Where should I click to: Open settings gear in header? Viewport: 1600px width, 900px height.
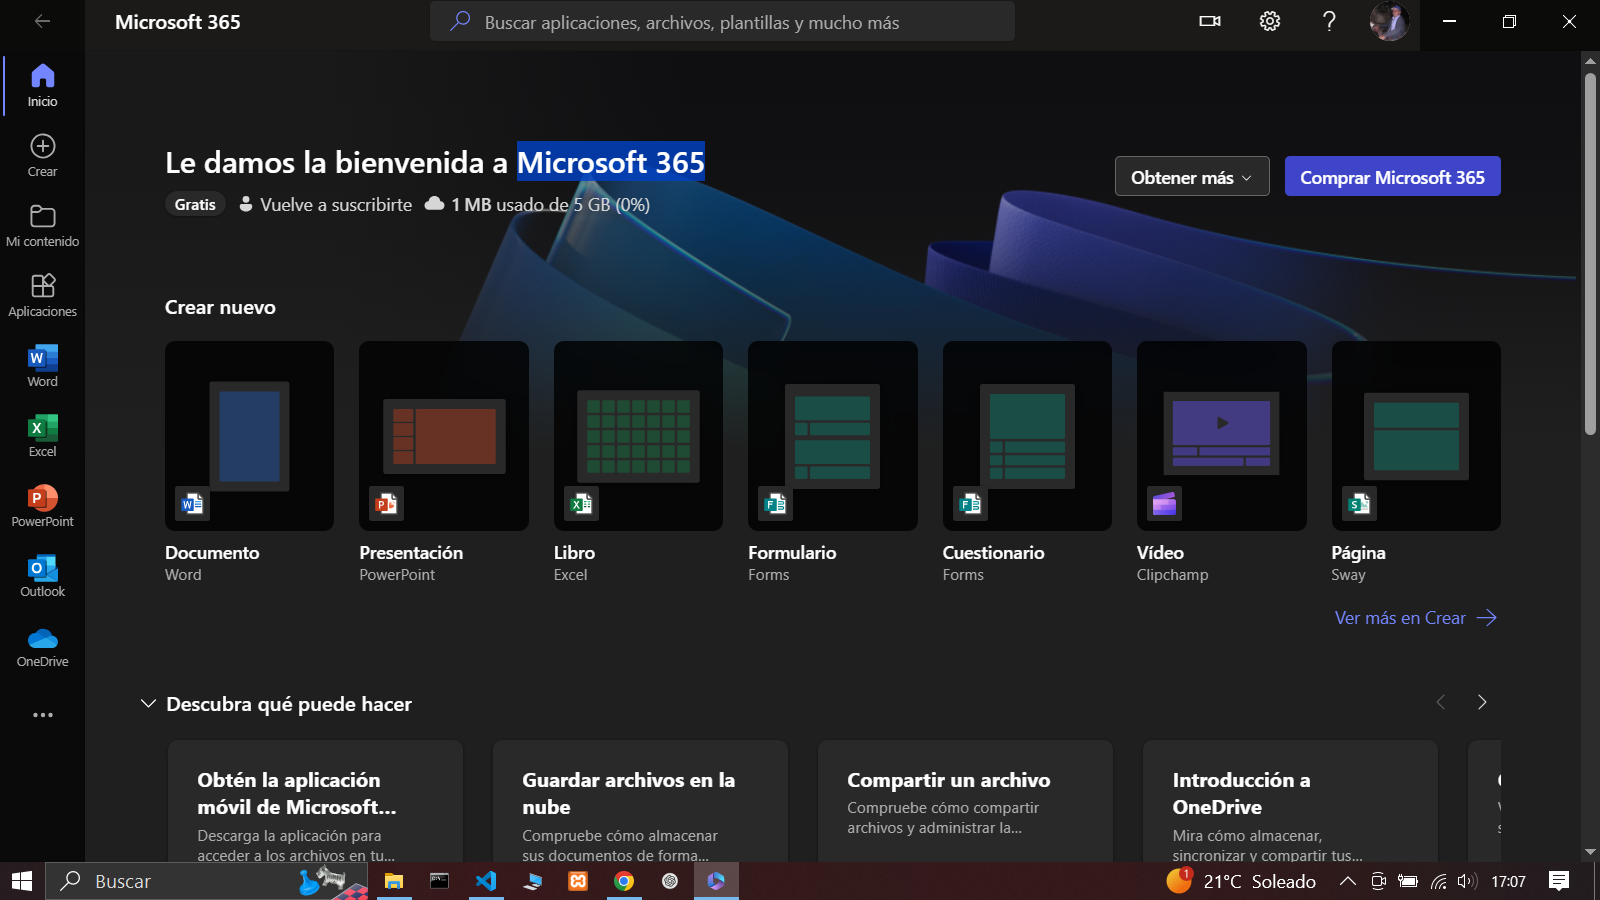pyautogui.click(x=1270, y=21)
